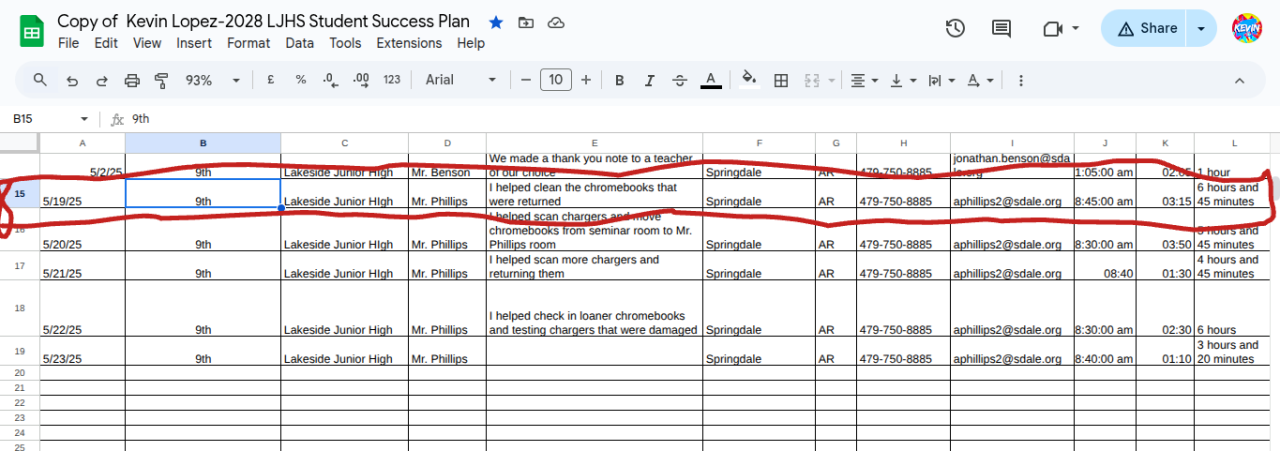Increase decimal places
The height and width of the screenshot is (451, 1280).
[x=361, y=80]
